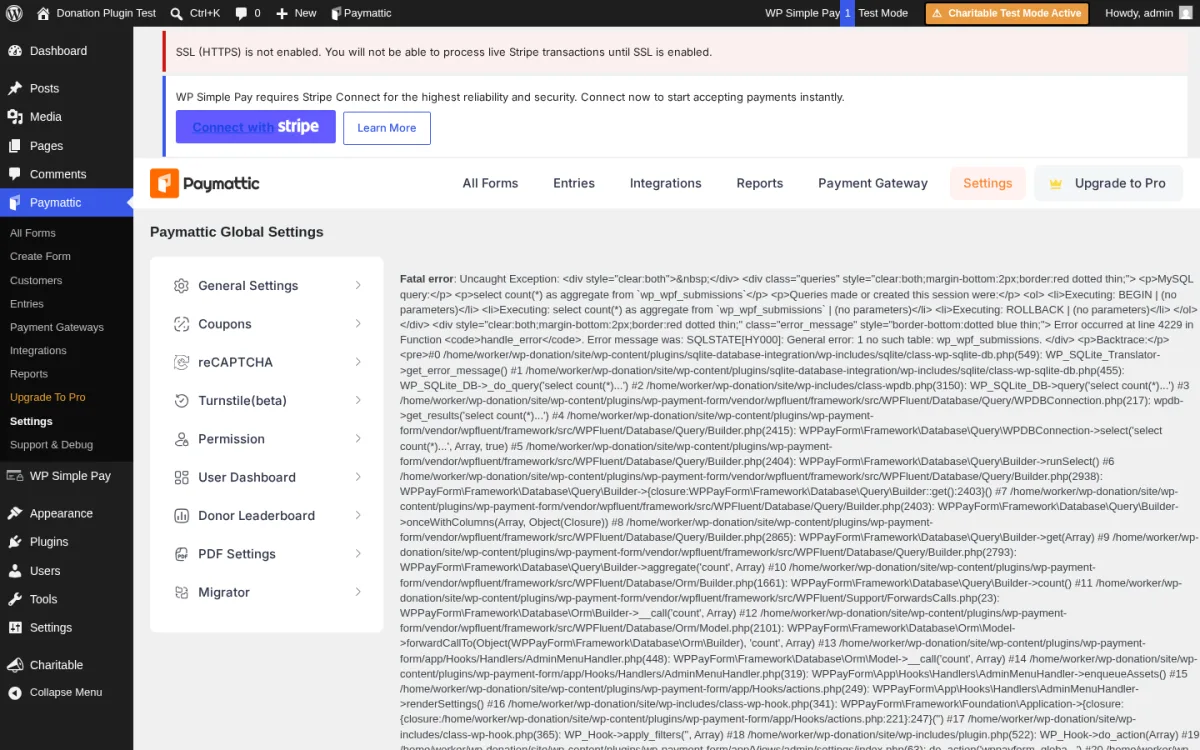Image resolution: width=1200 pixels, height=750 pixels.
Task: Click the Pages icon in sidebar
Action: point(15,146)
